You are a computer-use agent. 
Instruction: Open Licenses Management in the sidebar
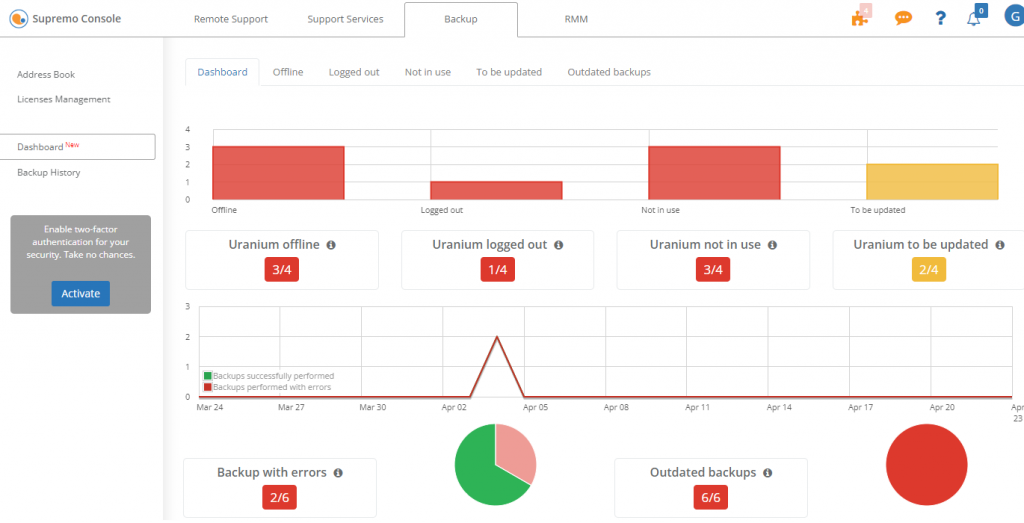click(x=64, y=99)
